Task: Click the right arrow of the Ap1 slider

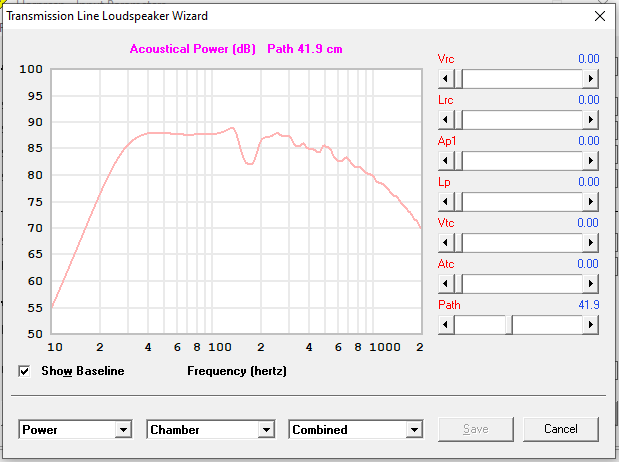Action: point(591,161)
